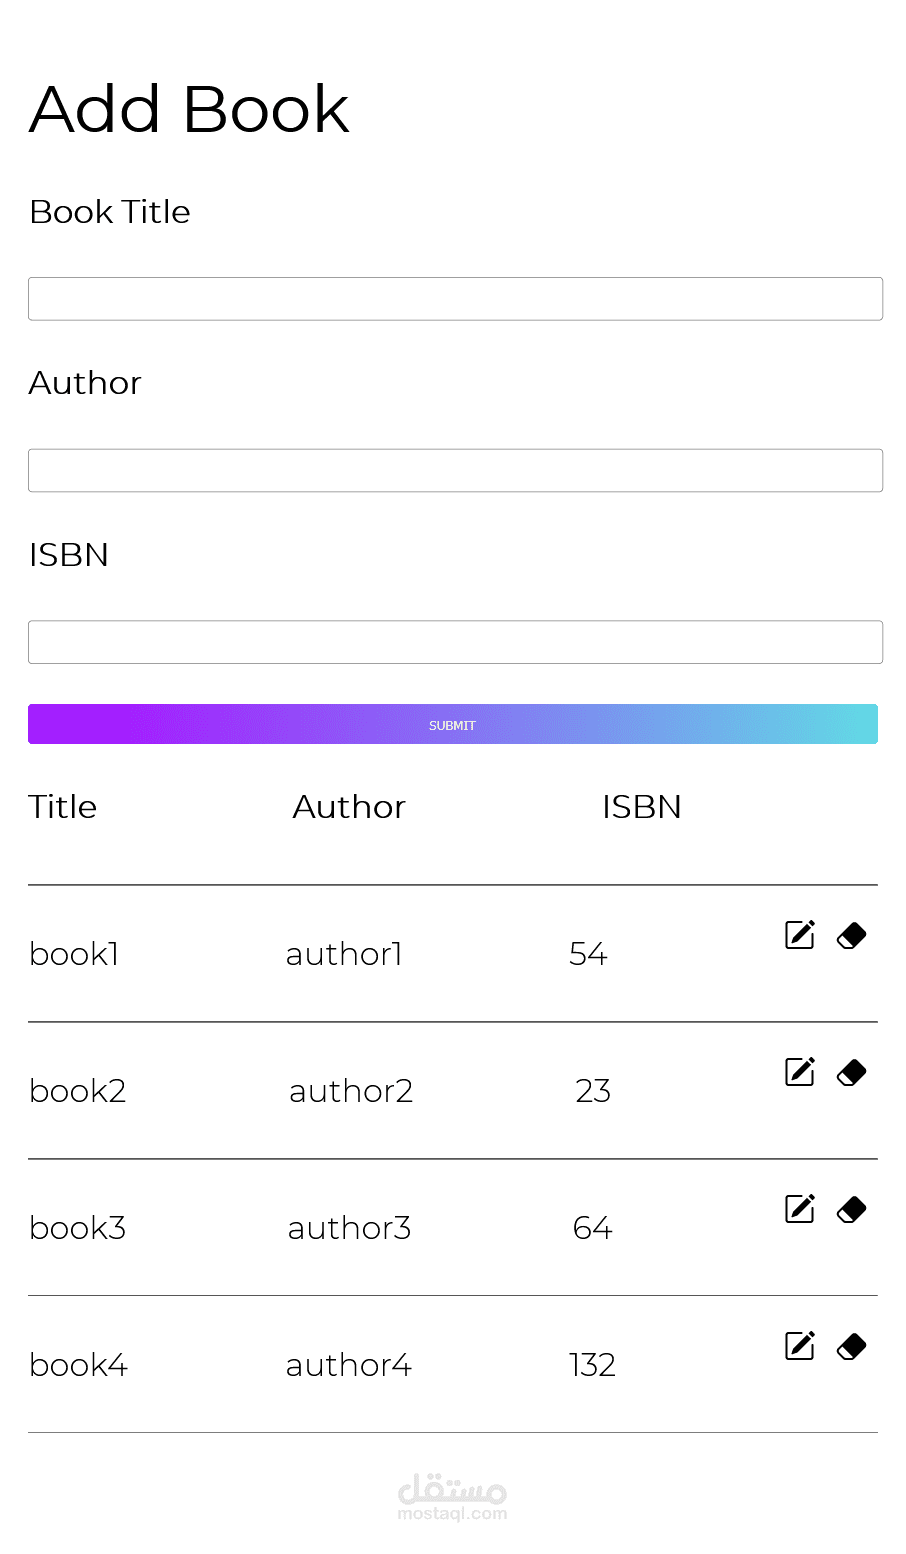Screen dimensions: 906x1554
Task: Select the ISBN value 132
Action: pyautogui.click(x=592, y=1365)
